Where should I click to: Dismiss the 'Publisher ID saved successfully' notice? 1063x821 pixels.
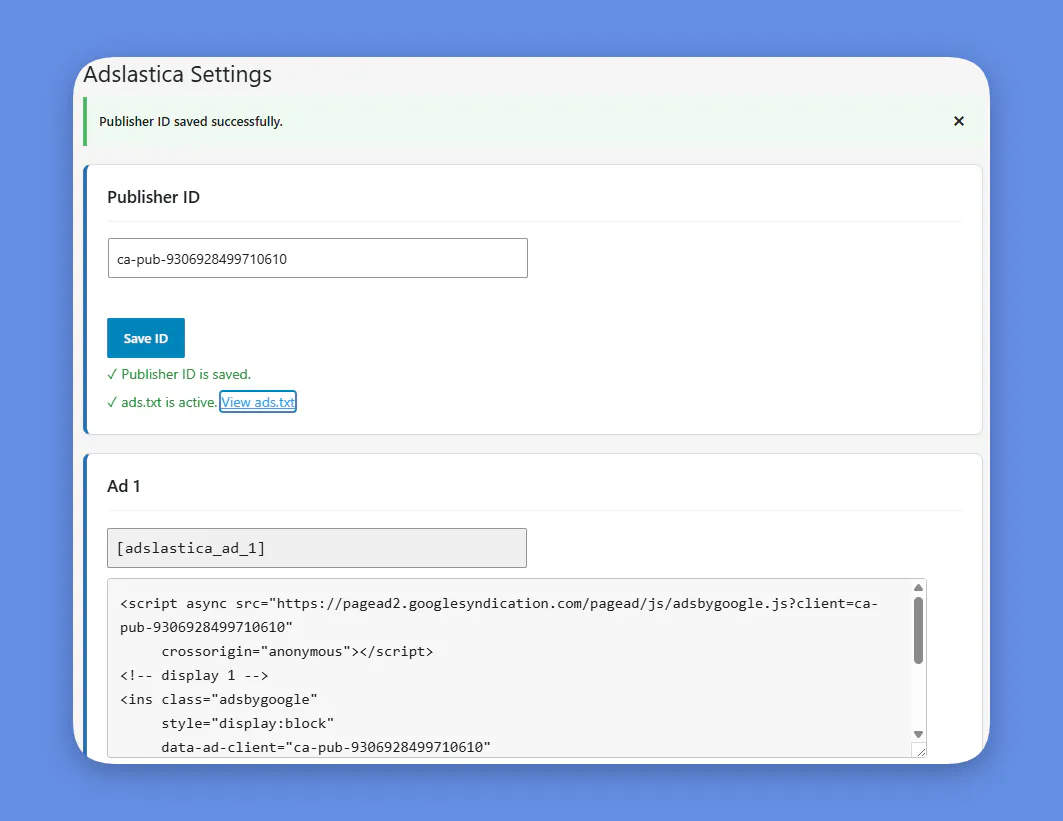click(x=958, y=121)
